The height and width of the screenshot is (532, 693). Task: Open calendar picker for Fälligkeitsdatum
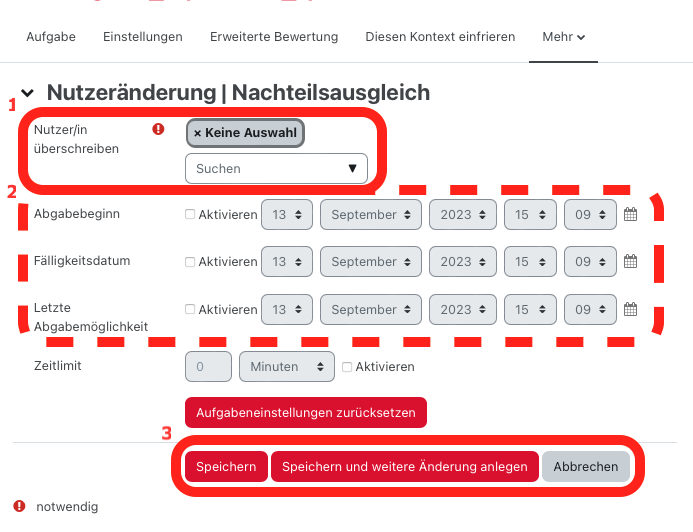[x=630, y=262]
